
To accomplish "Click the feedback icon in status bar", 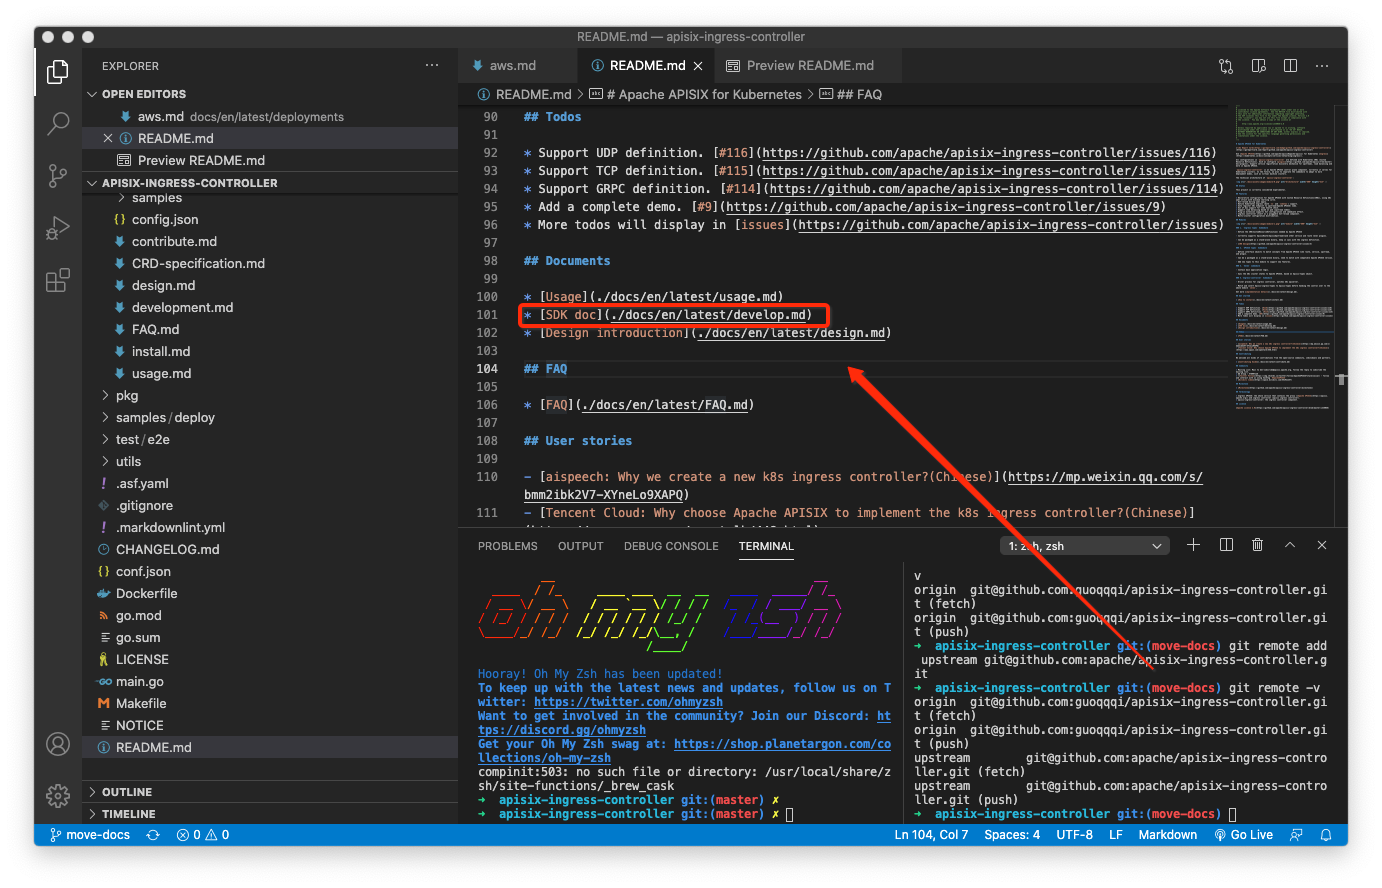I will pyautogui.click(x=1297, y=835).
